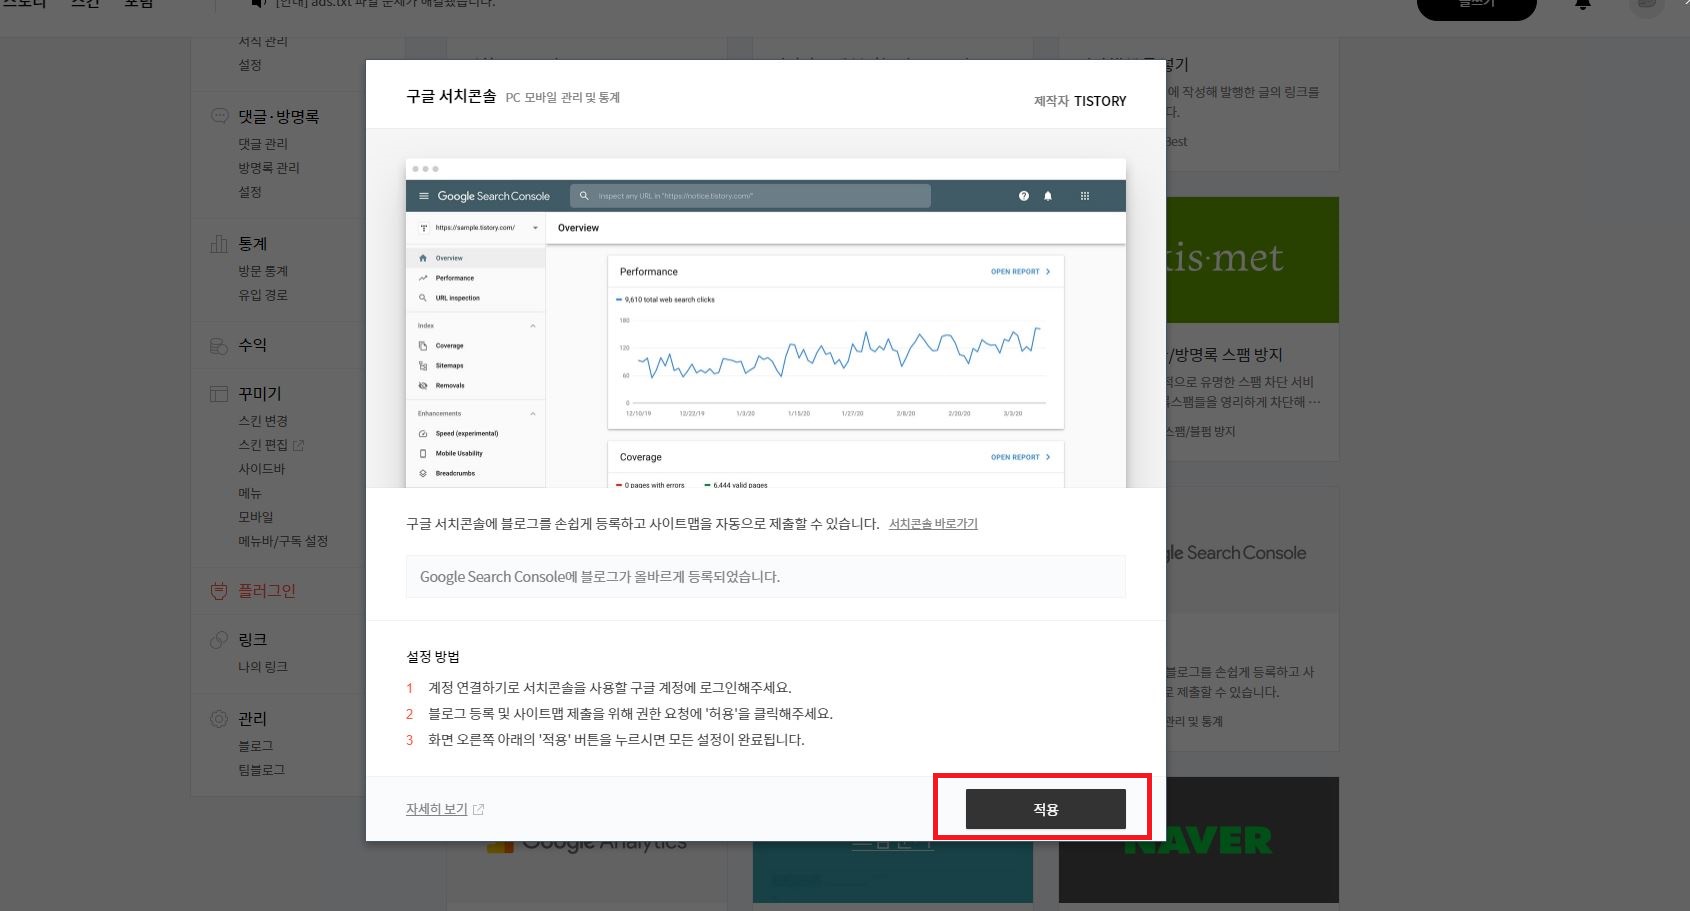Click the Google Search Console registration status field
The image size is (1690, 911).
click(765, 577)
